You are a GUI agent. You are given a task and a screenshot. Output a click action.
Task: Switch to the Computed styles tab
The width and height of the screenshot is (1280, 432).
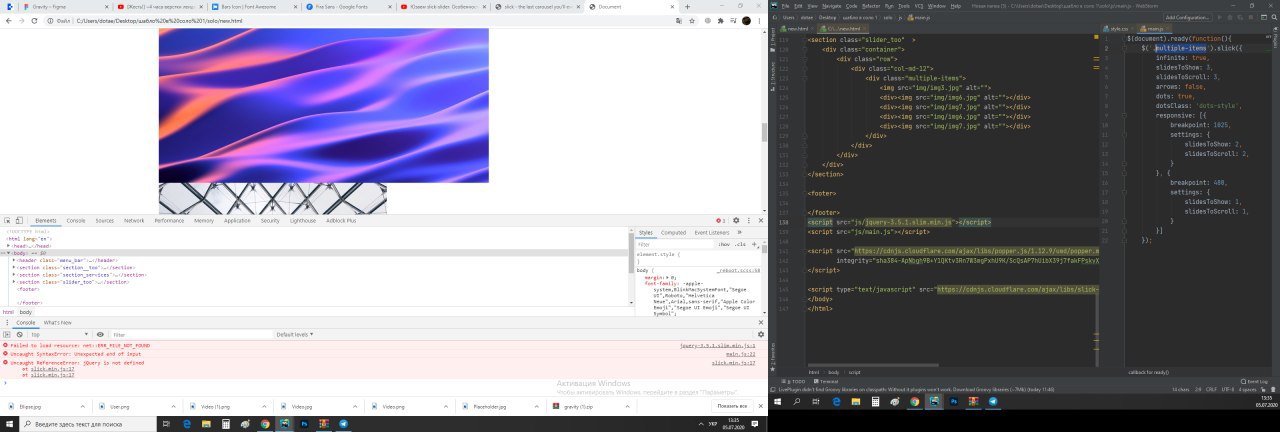[673, 233]
